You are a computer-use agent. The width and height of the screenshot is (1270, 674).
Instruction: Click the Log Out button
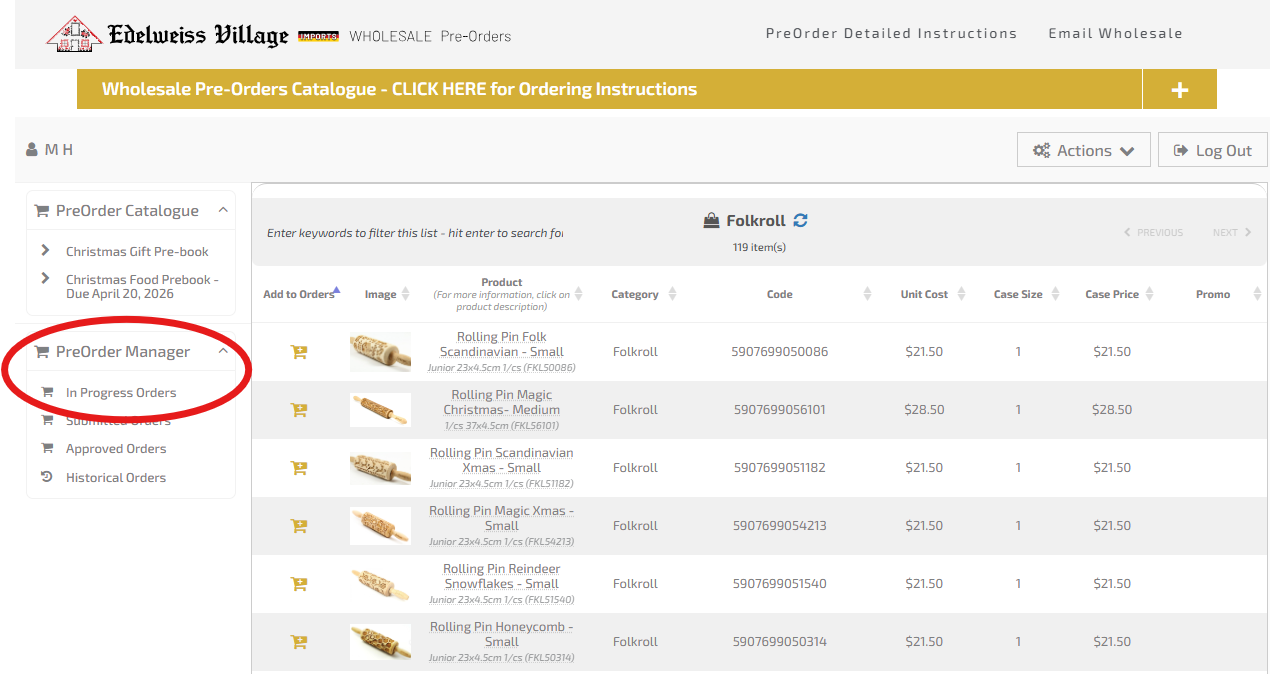tap(1212, 151)
